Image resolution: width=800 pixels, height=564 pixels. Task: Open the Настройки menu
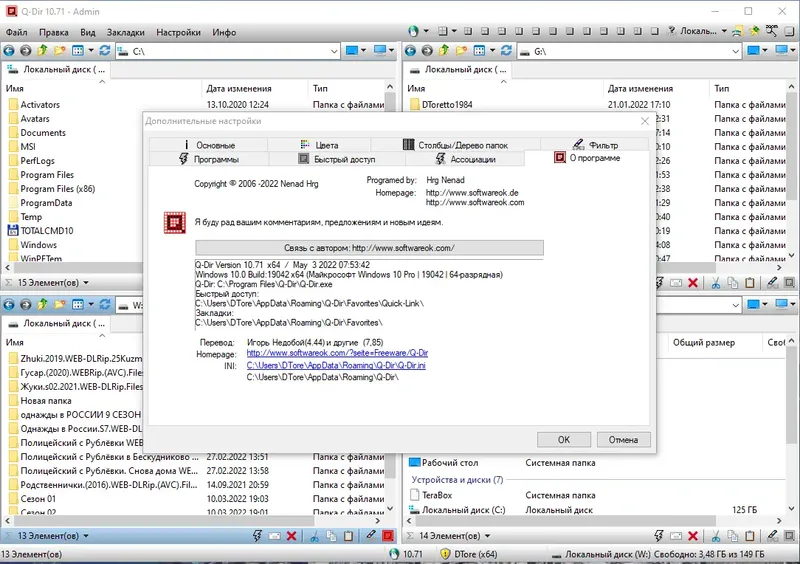(179, 32)
